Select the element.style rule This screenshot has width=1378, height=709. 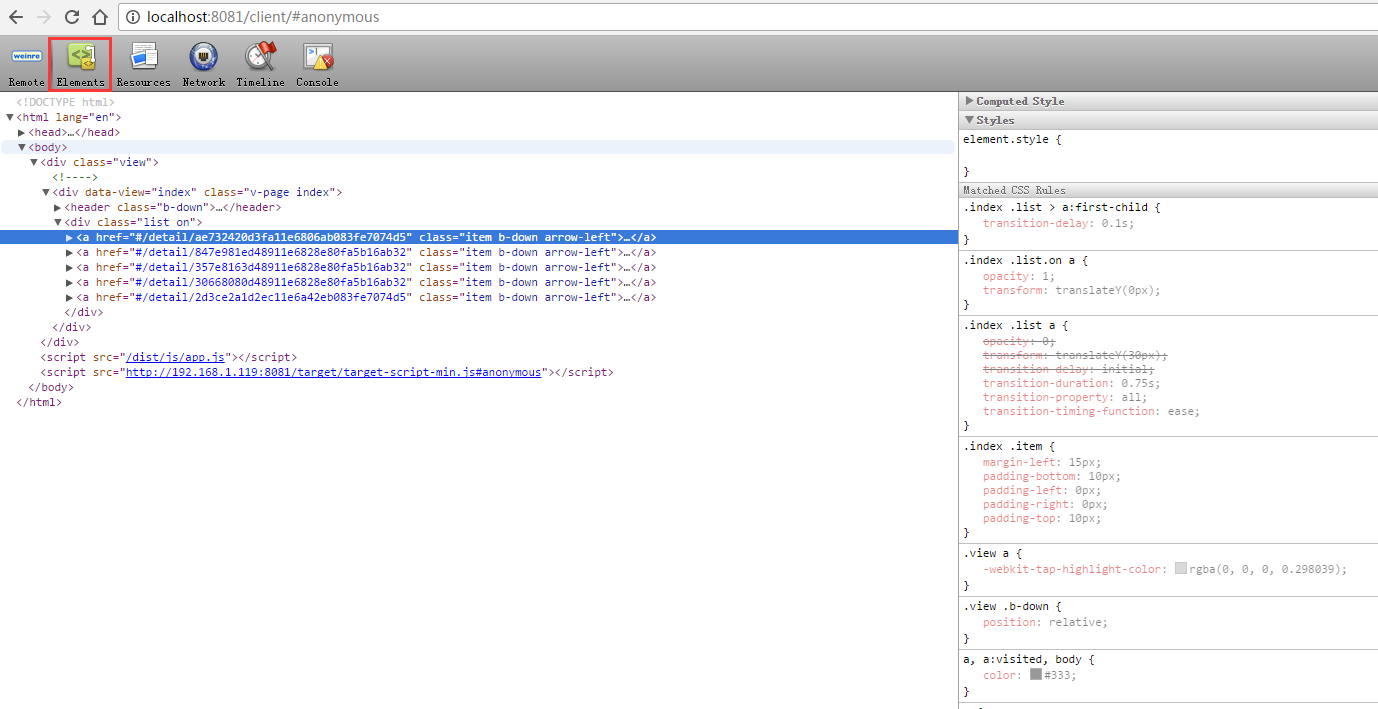pos(1012,139)
